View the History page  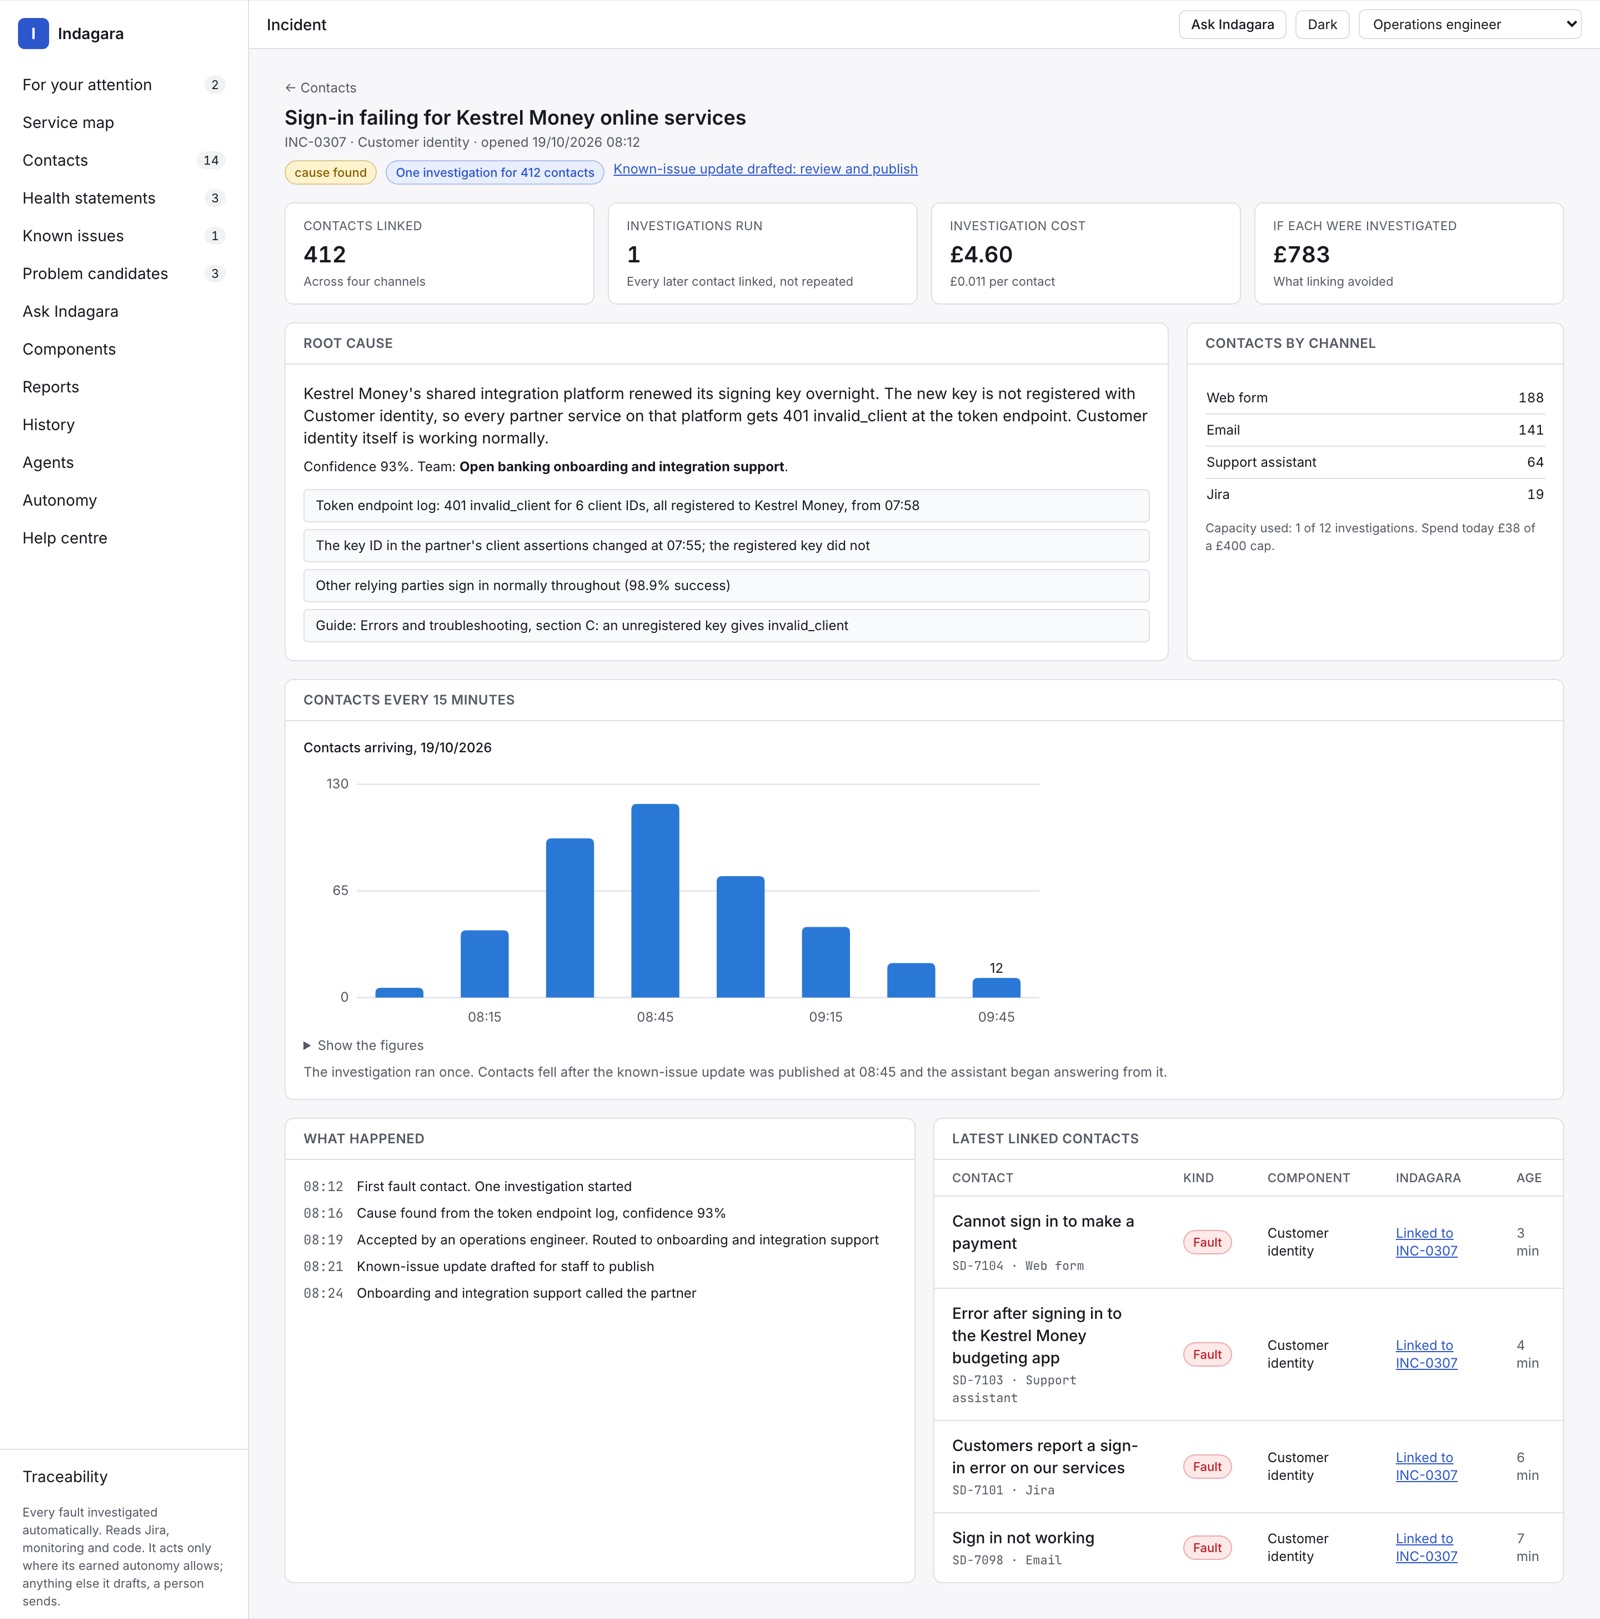click(x=124, y=425)
